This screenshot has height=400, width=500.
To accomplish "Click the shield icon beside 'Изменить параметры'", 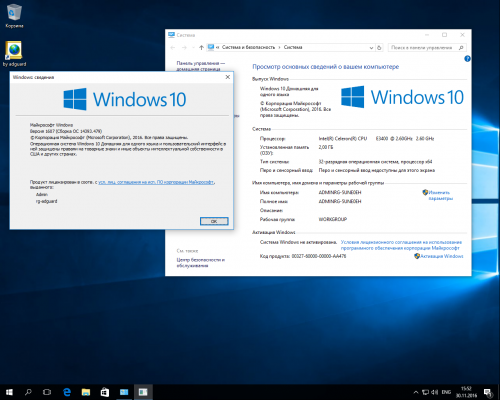I will [x=425, y=192].
